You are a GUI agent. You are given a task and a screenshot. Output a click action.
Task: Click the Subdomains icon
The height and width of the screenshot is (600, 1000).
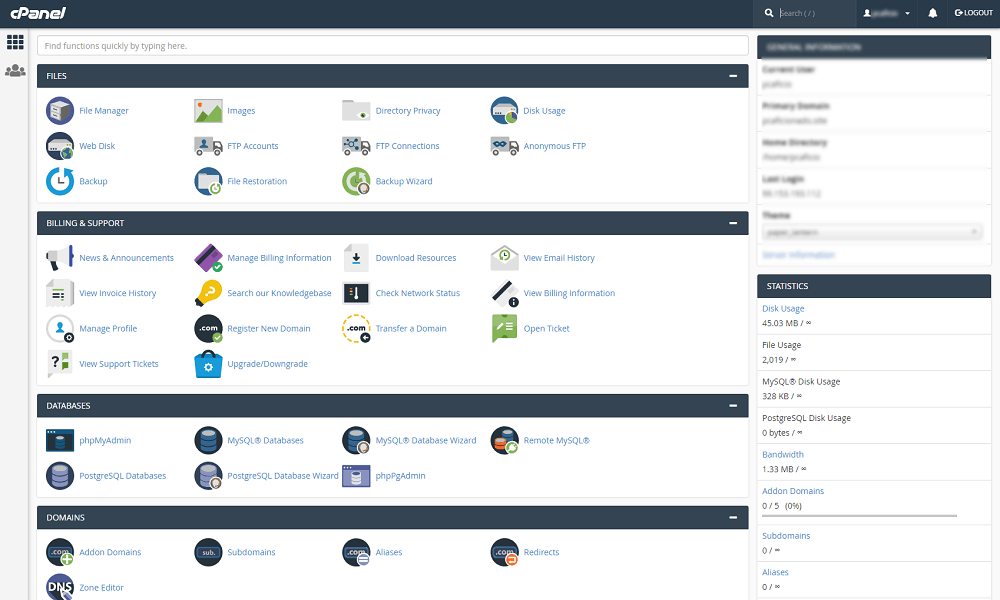coord(208,552)
